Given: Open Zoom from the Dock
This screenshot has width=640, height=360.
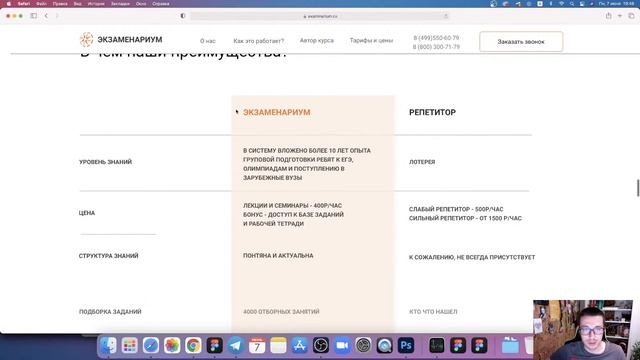Looking at the screenshot, I should tap(342, 345).
